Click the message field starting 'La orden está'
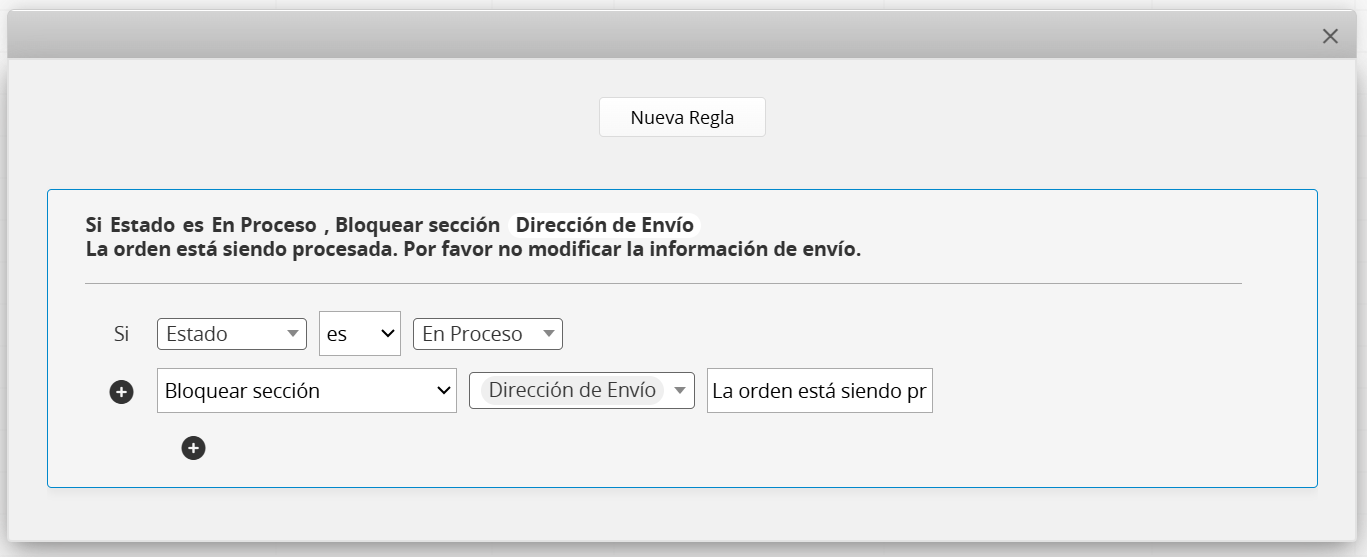Screen dimensions: 1367x557 tap(819, 391)
